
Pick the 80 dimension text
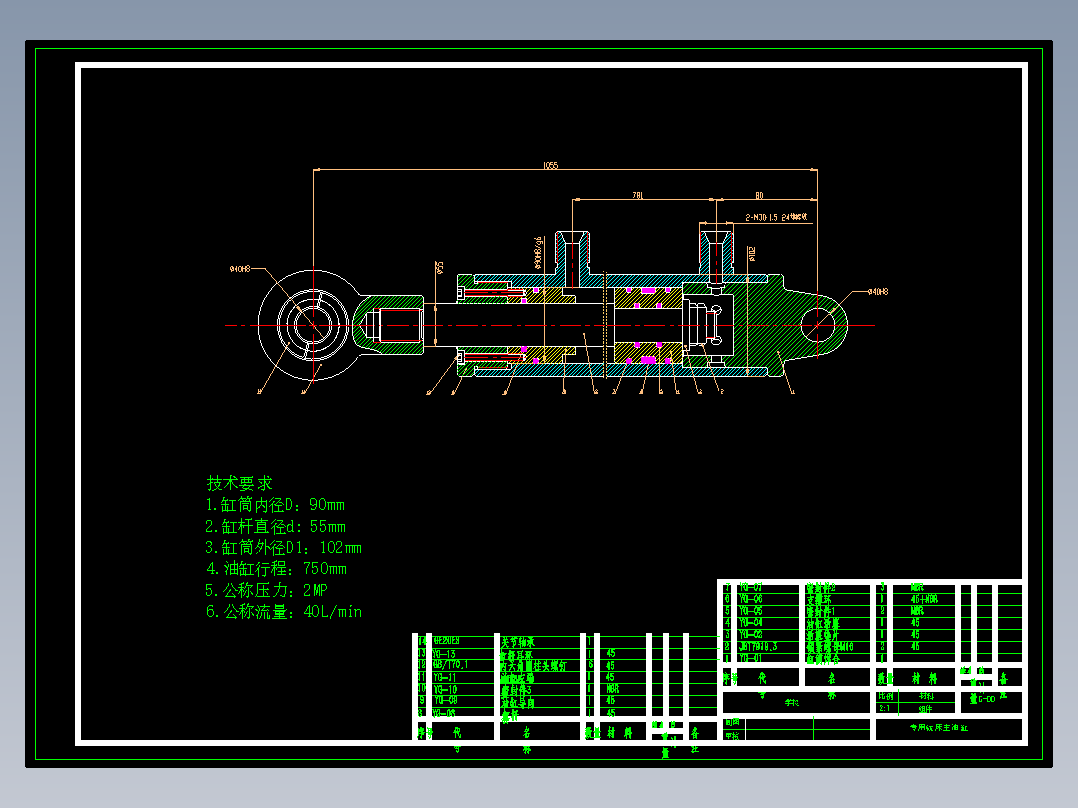[x=759, y=196]
